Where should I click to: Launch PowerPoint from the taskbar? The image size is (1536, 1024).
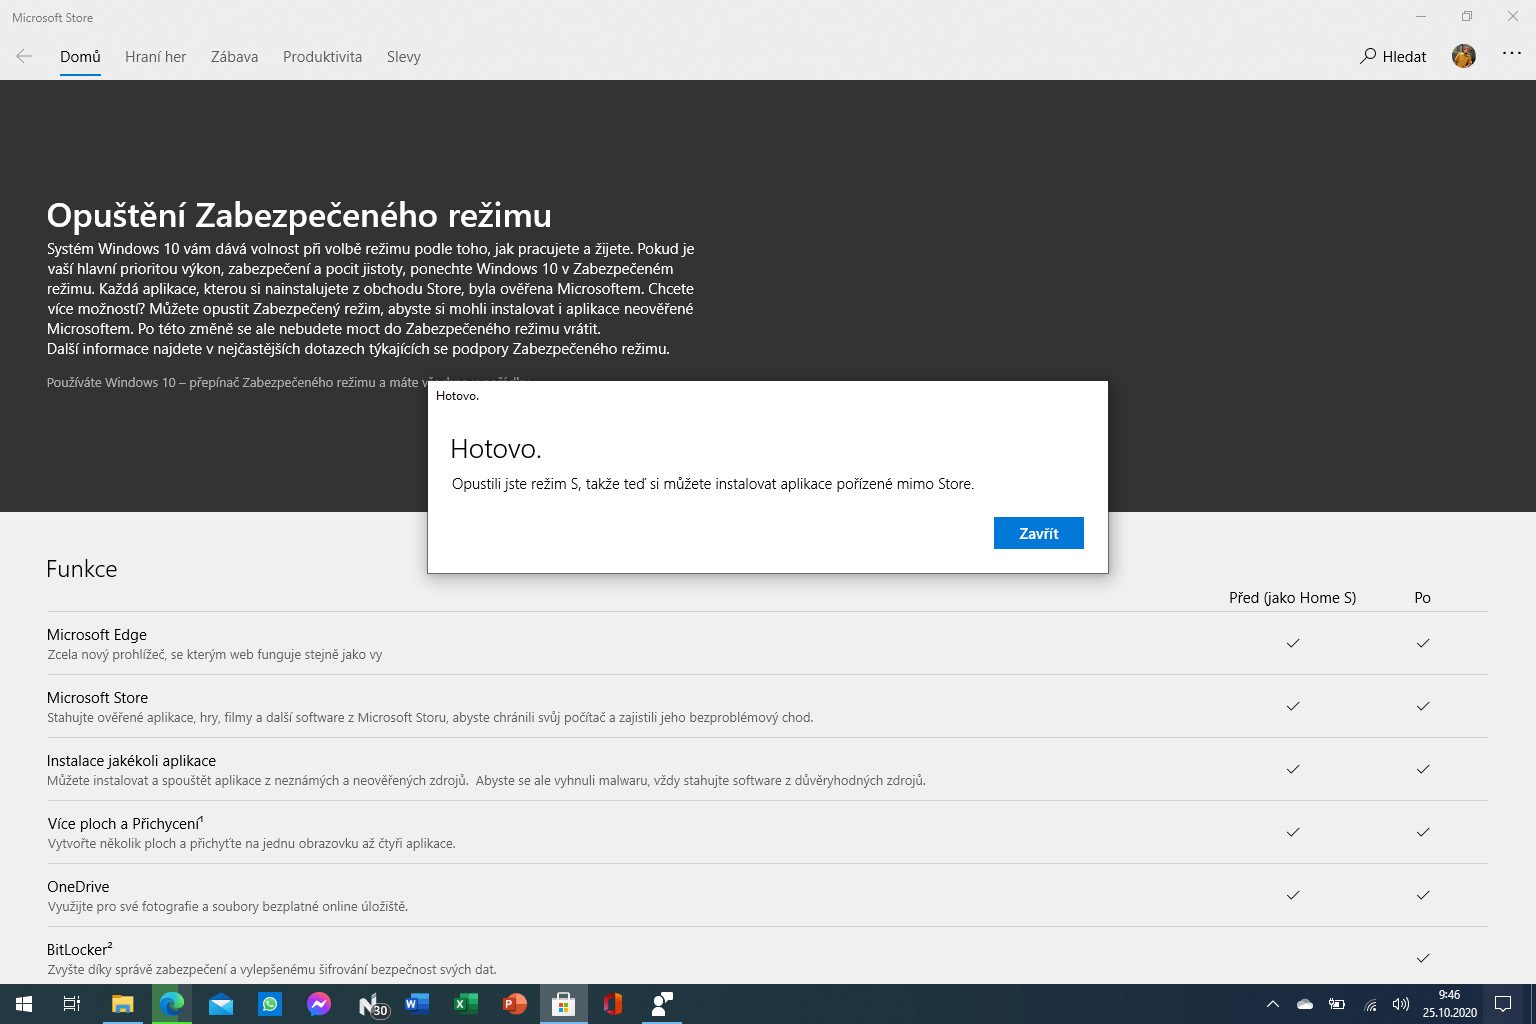515,1004
